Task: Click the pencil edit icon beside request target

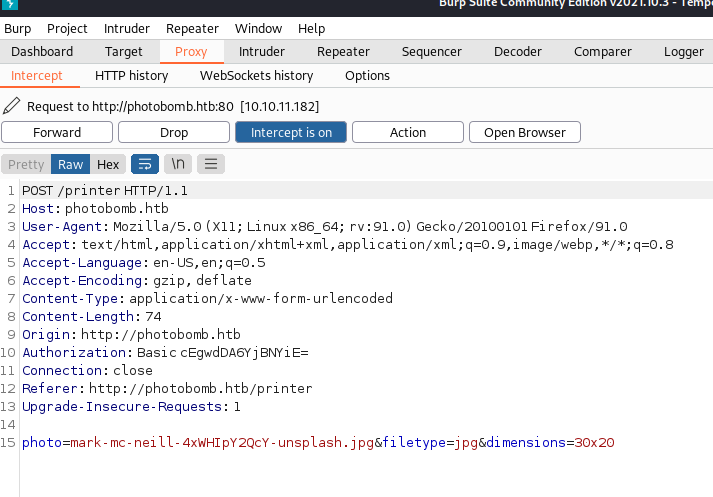Action: click(x=11, y=105)
